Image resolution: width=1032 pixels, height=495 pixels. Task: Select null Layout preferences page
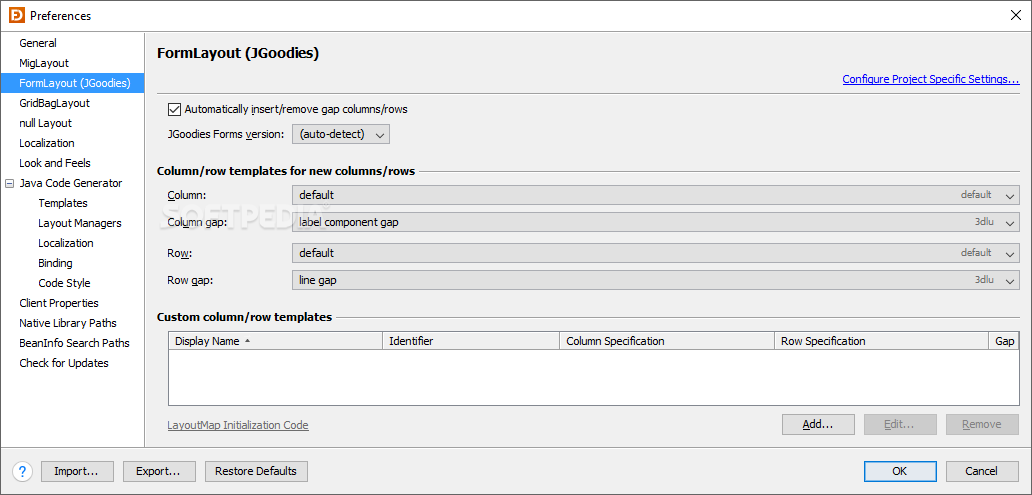coord(45,123)
